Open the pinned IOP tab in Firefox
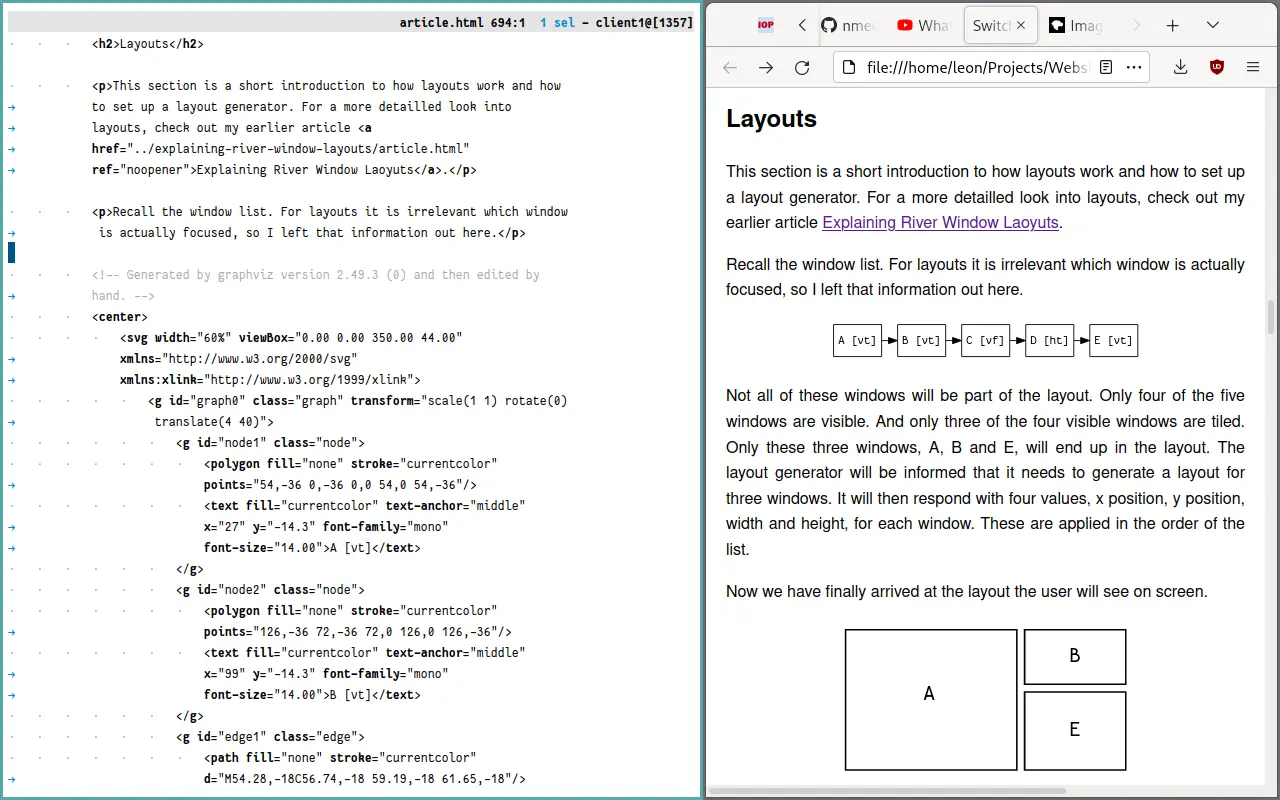 point(765,26)
